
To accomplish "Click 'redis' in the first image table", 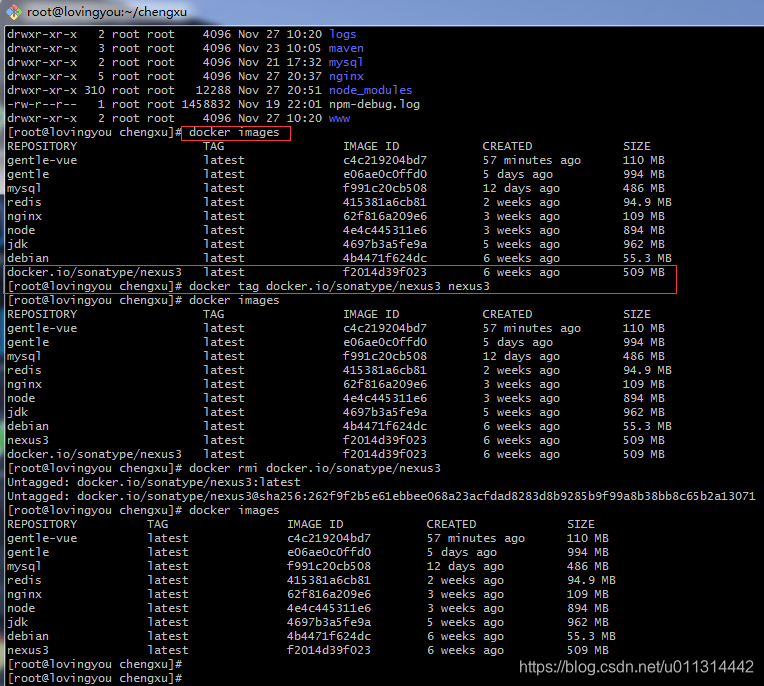I will click(x=24, y=202).
